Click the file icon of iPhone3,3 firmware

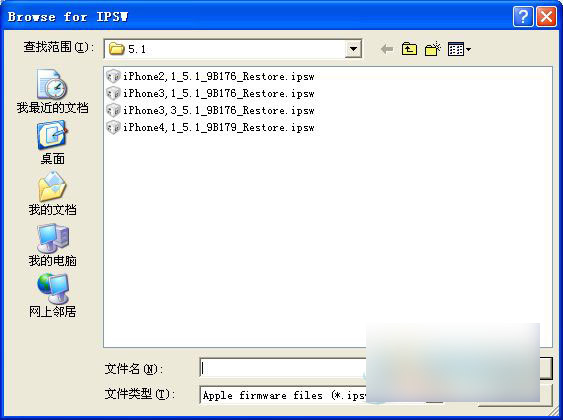coord(113,110)
